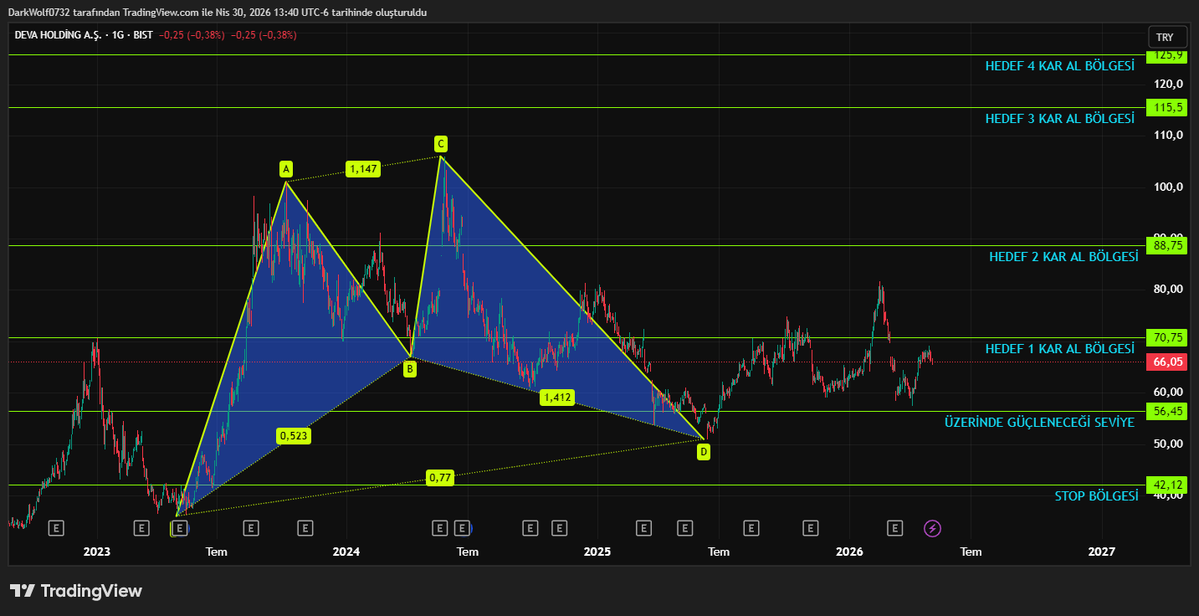The height and width of the screenshot is (616, 1199).
Task: Select HEDEF 2 KAR AL BÖLGESİ annotation
Action: (x=1064, y=257)
